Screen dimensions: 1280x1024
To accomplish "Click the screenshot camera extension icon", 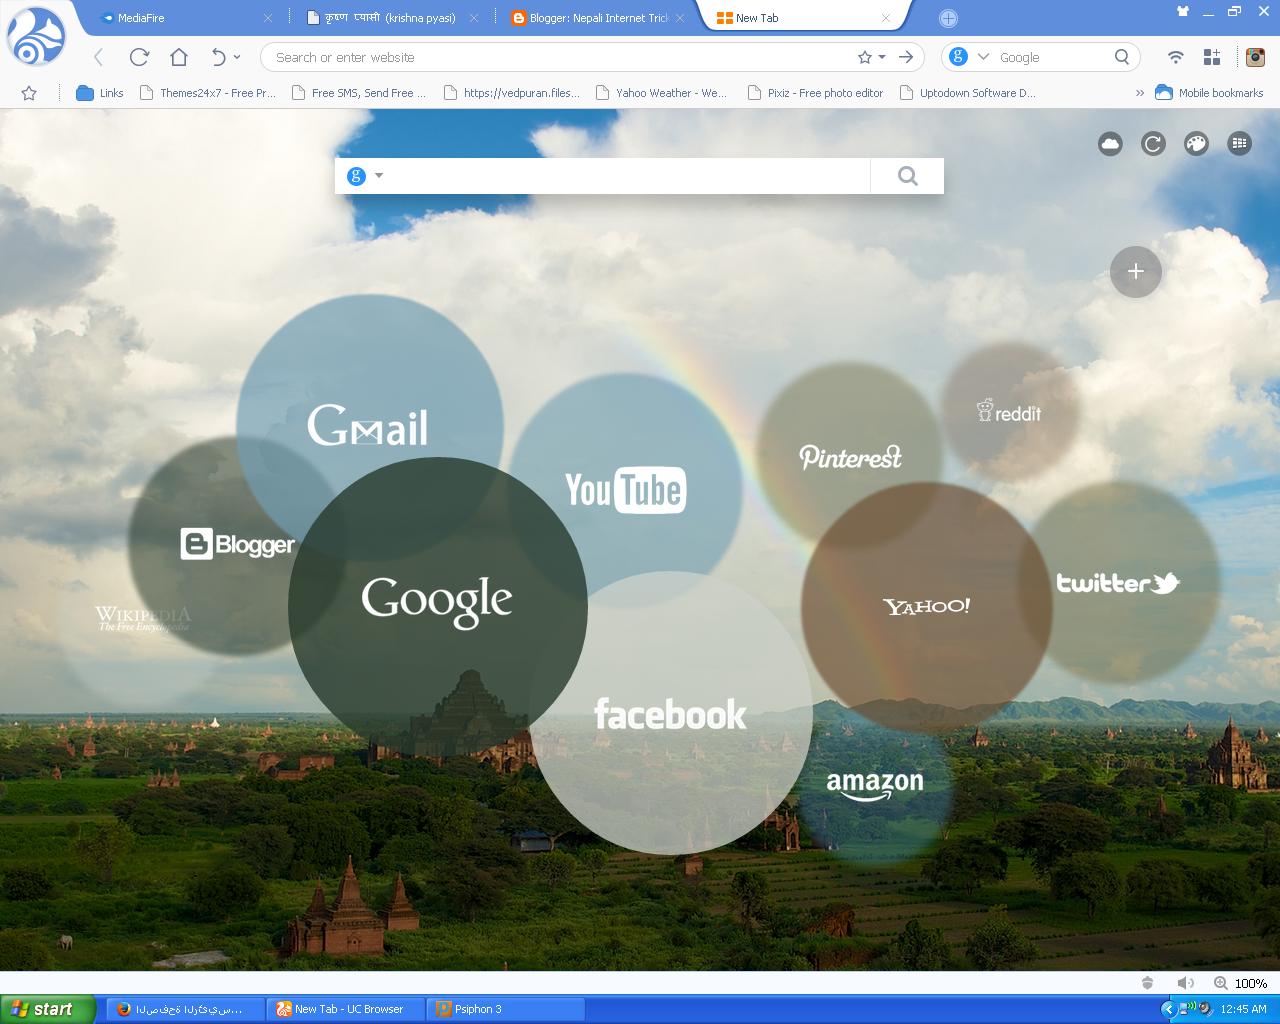I will pos(1255,57).
